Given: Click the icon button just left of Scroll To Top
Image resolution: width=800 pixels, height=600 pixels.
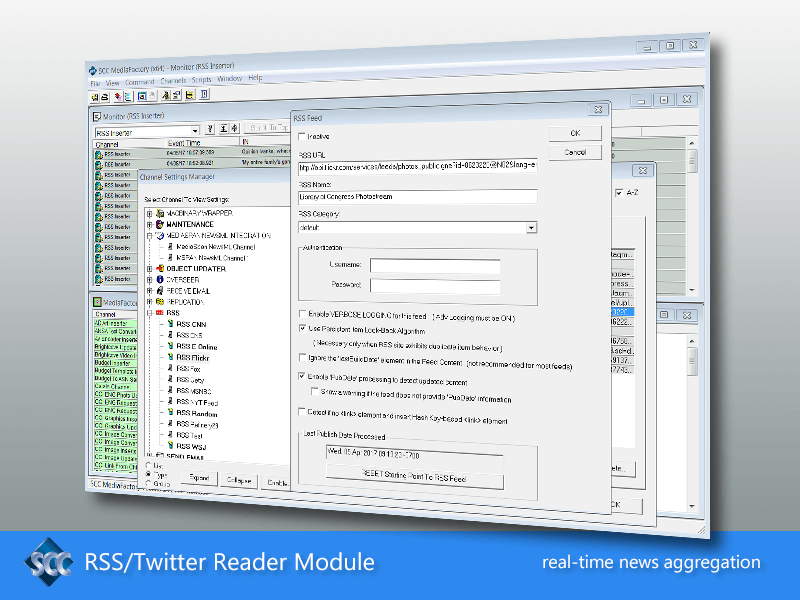Looking at the screenshot, I should point(235,128).
